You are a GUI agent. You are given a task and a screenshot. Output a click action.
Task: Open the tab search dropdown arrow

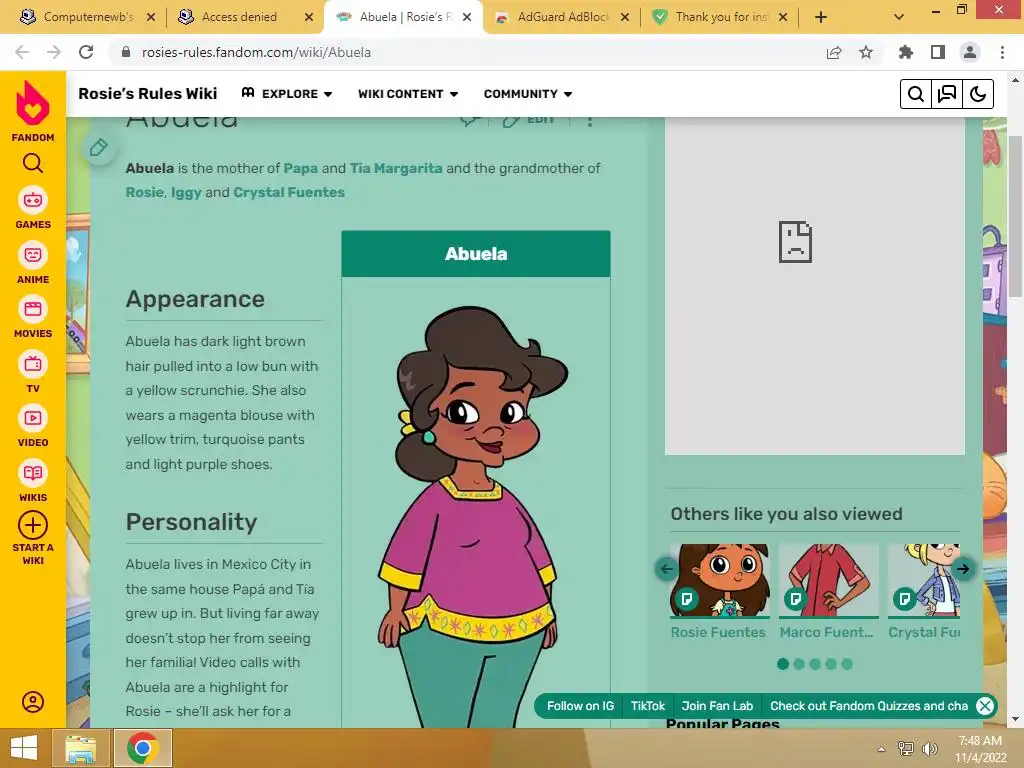pyautogui.click(x=899, y=17)
